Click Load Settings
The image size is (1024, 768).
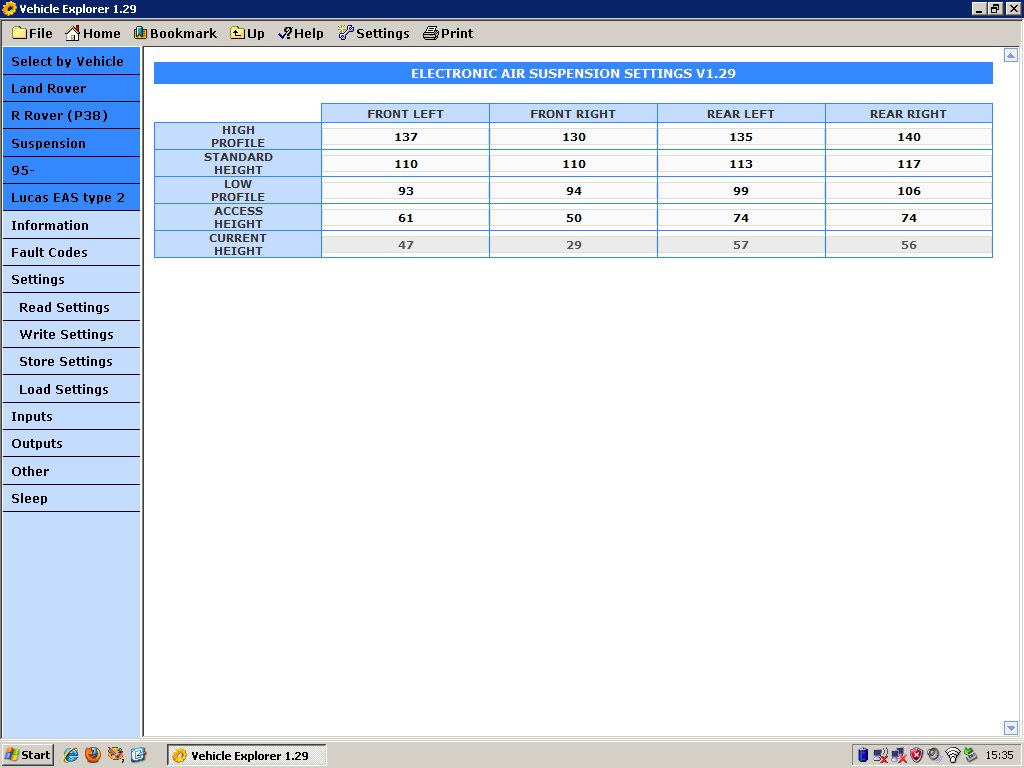[x=71, y=389]
